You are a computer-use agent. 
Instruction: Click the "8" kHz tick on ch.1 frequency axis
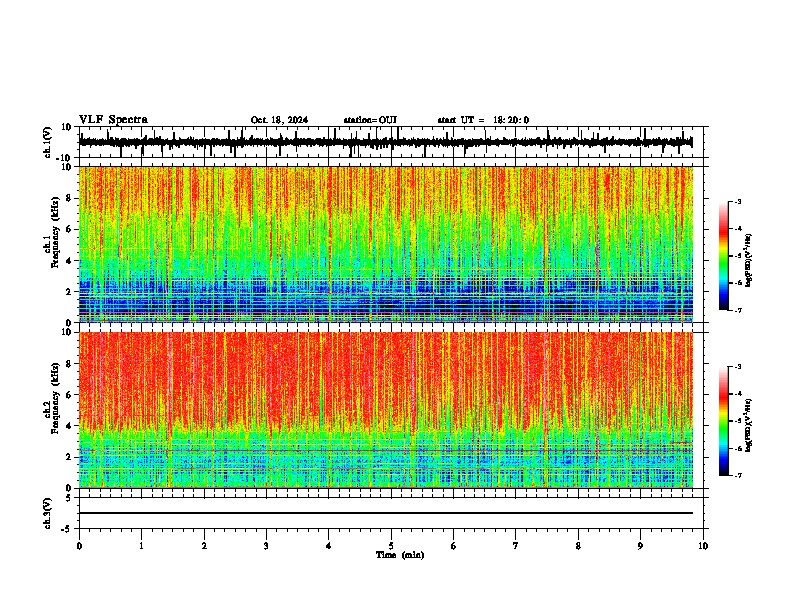point(69,198)
